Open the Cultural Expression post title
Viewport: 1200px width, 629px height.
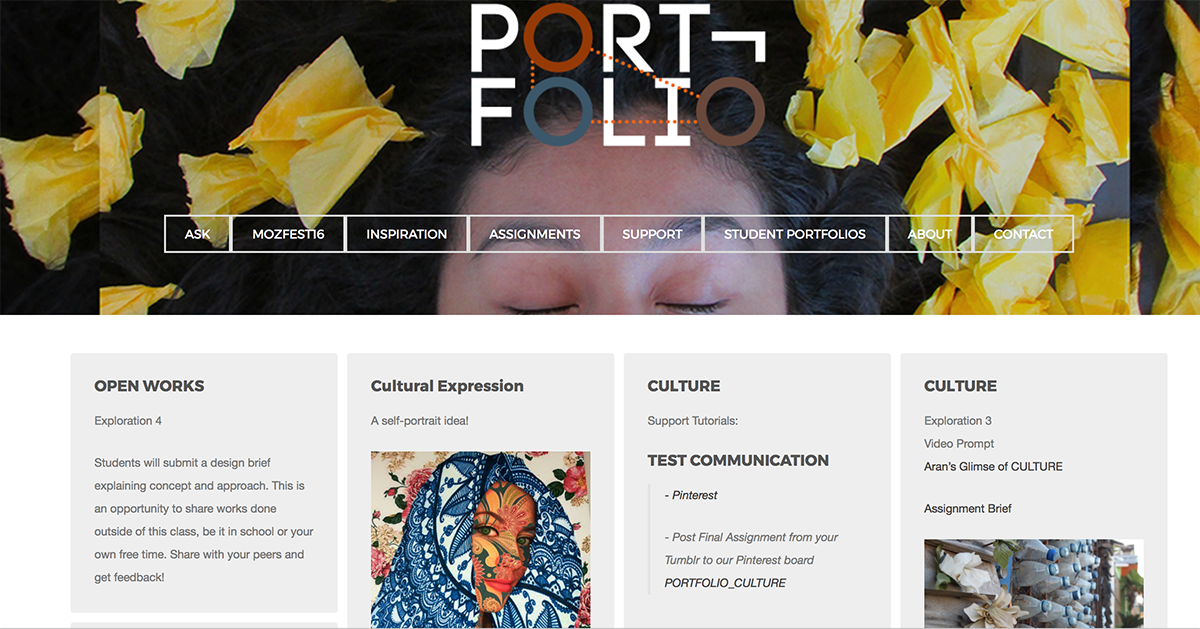(x=447, y=386)
